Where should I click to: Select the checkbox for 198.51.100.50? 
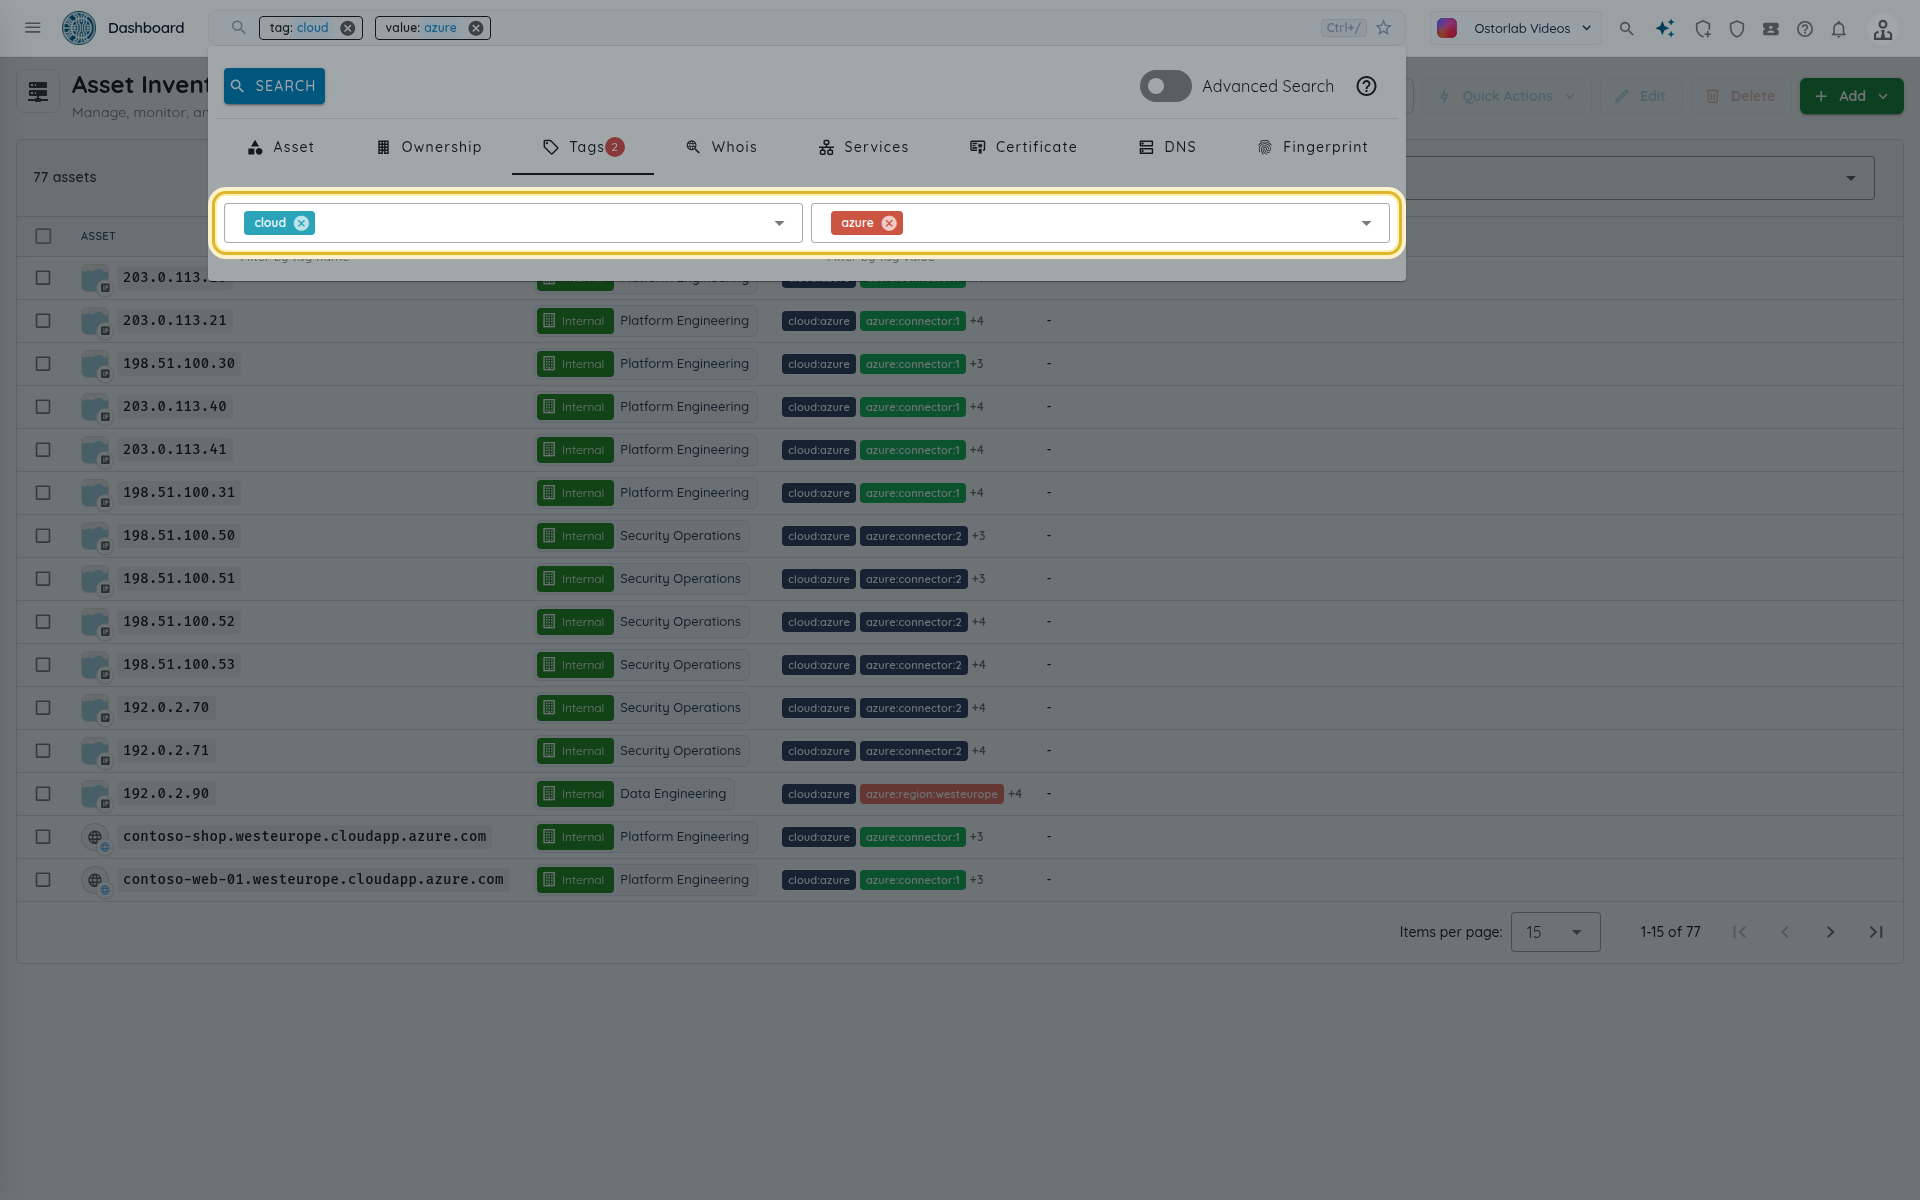pos(43,536)
